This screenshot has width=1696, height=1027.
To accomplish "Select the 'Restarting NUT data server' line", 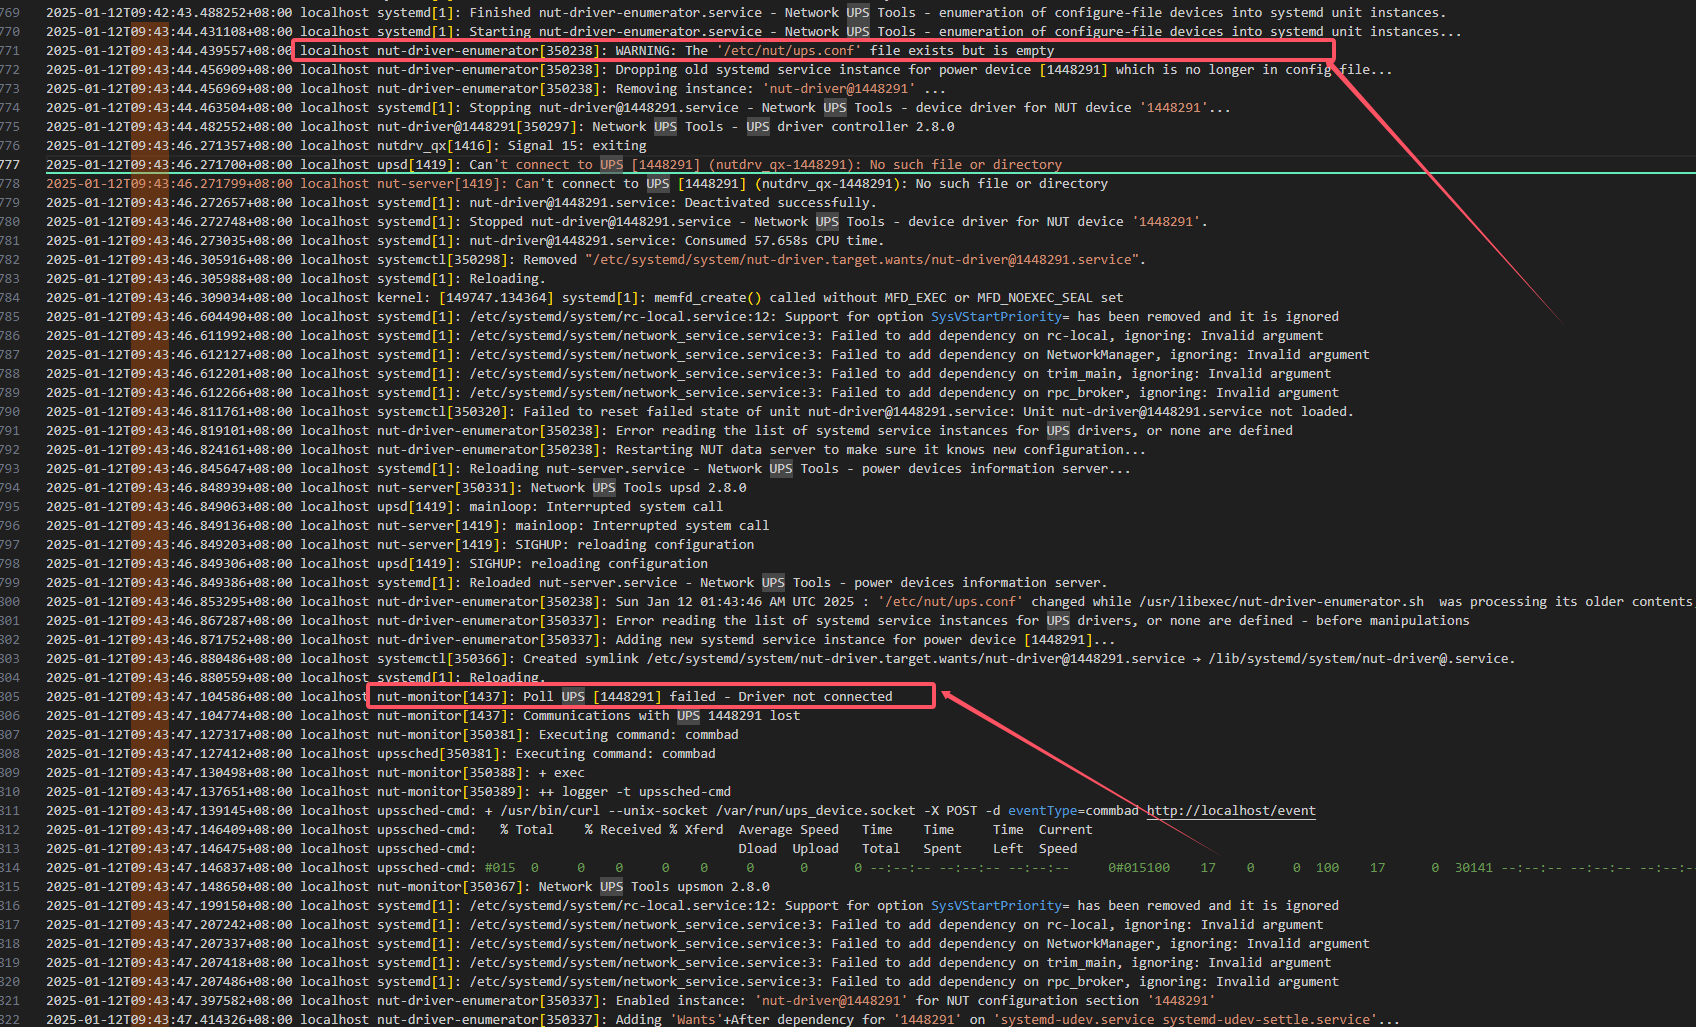I will pos(596,450).
